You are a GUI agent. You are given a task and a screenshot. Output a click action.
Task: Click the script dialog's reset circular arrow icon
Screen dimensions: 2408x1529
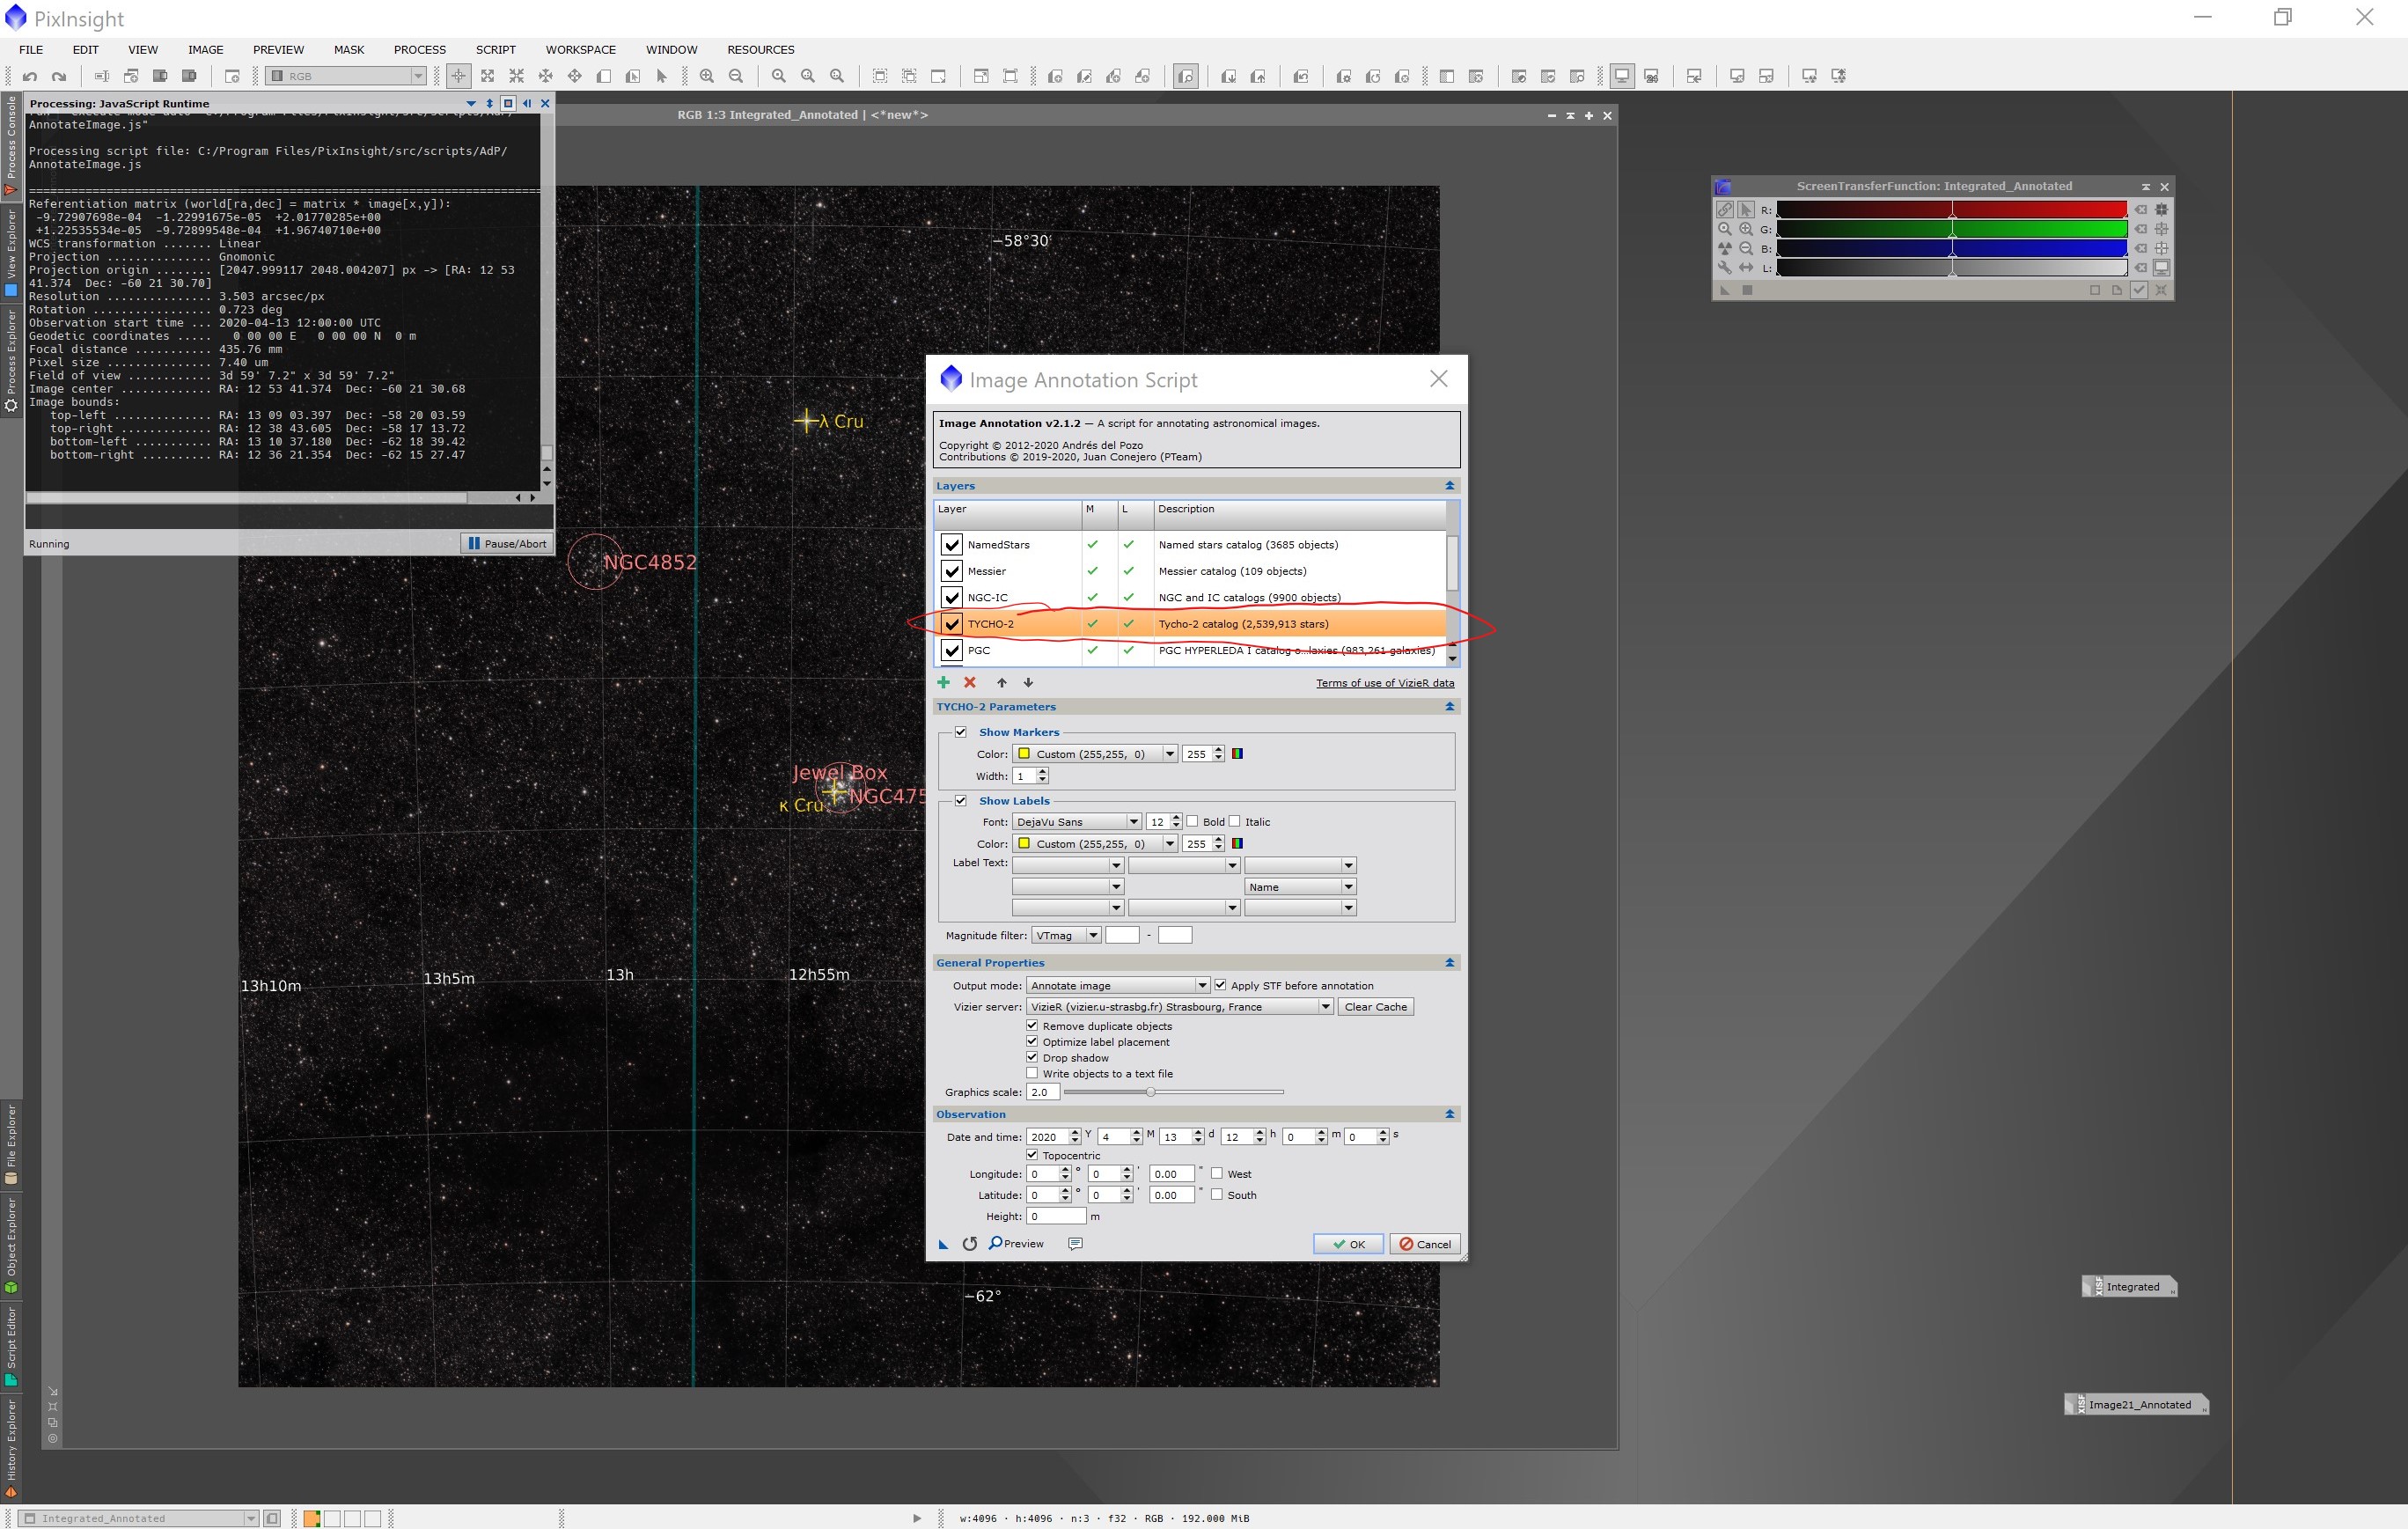click(969, 1244)
